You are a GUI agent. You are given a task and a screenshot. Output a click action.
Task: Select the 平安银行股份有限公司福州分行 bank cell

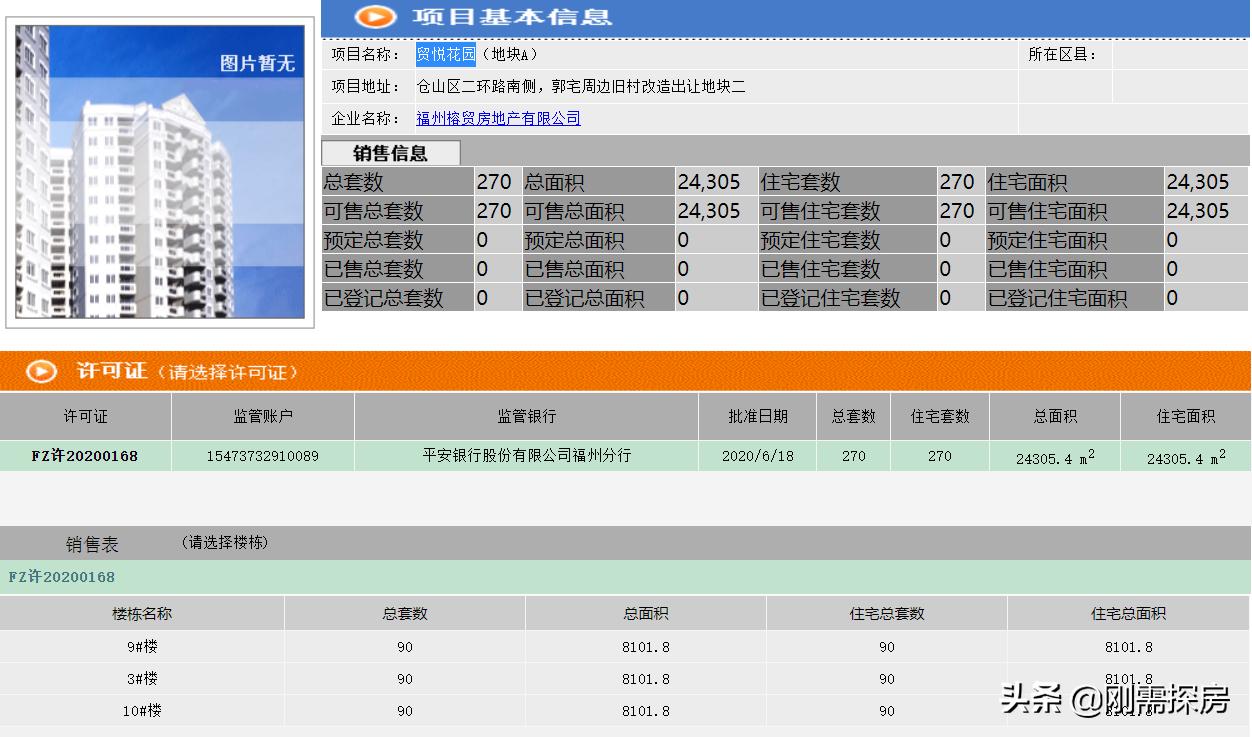(525, 456)
